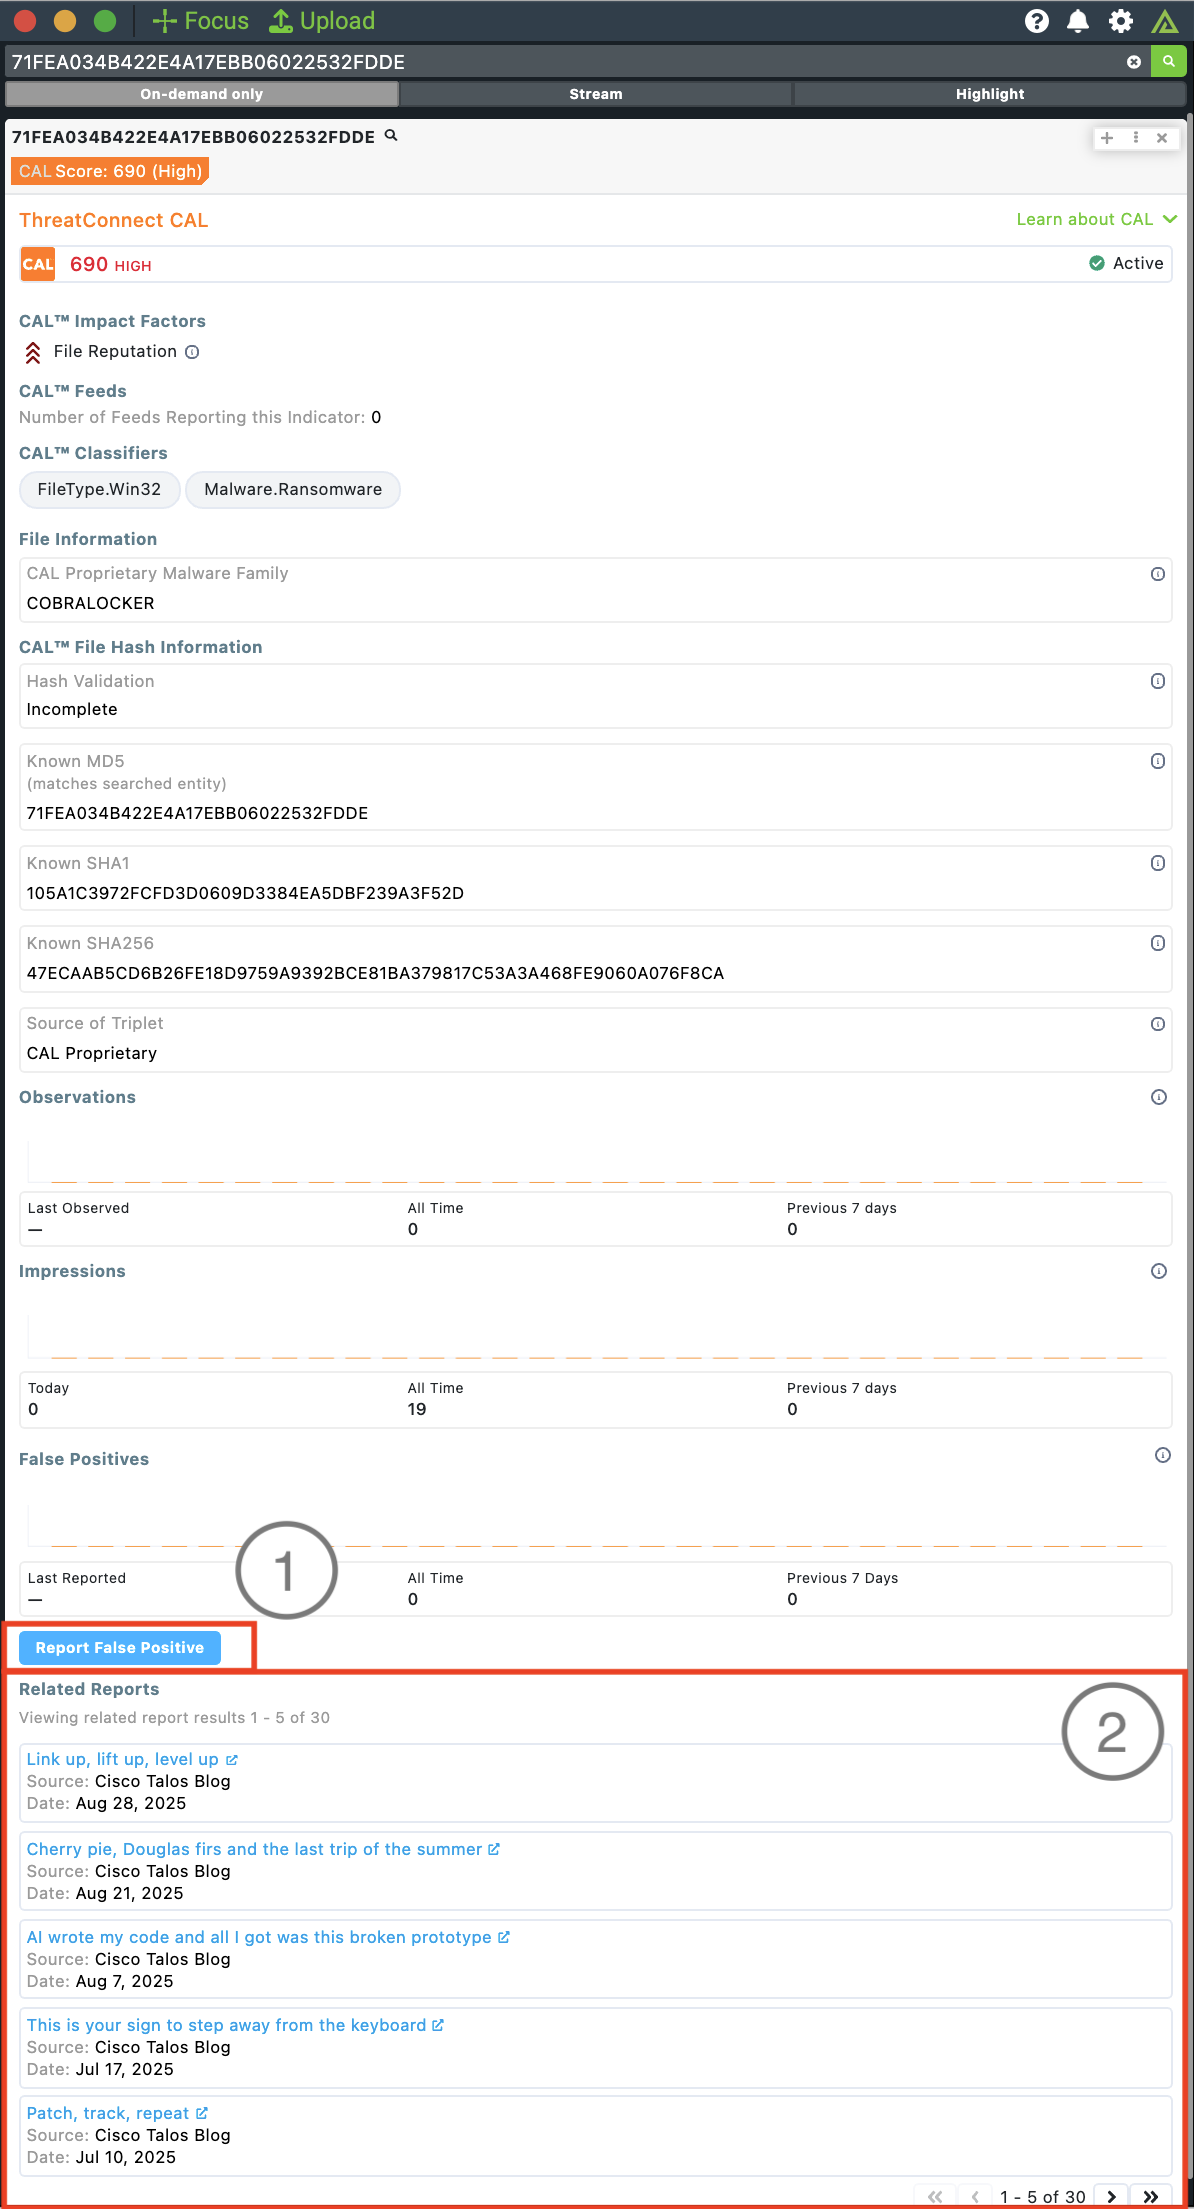Screen dimensions: 1194x2209
Task: Open settings gear icon
Action: [1121, 21]
